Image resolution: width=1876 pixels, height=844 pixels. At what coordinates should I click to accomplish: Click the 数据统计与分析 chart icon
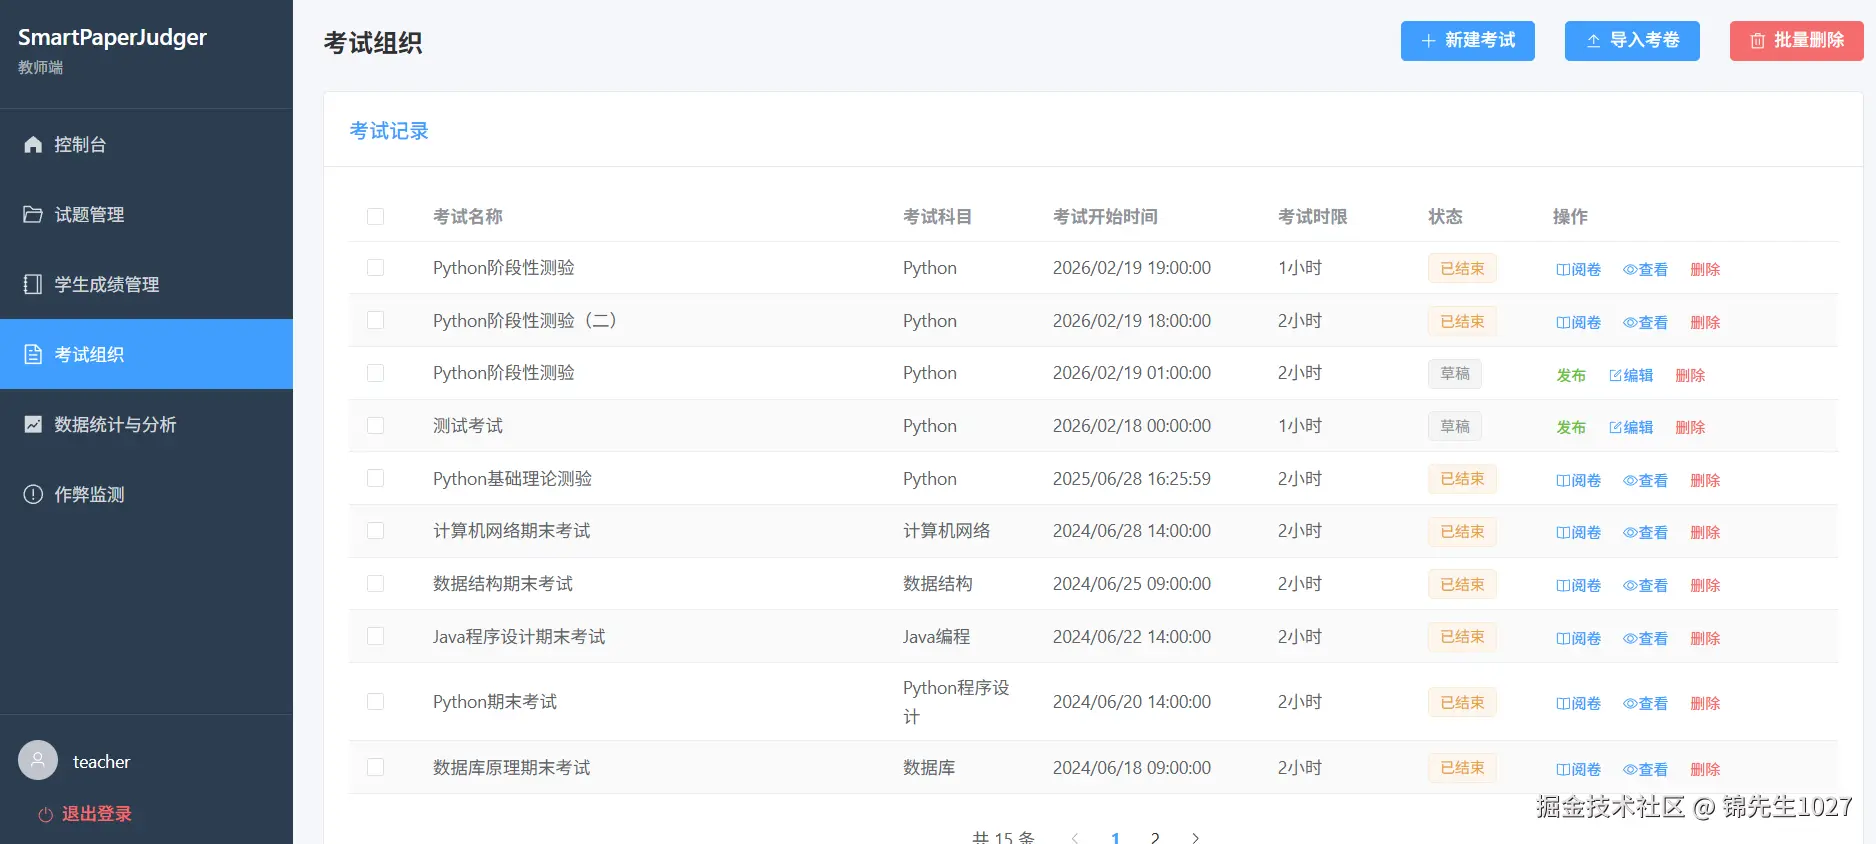pyautogui.click(x=33, y=424)
